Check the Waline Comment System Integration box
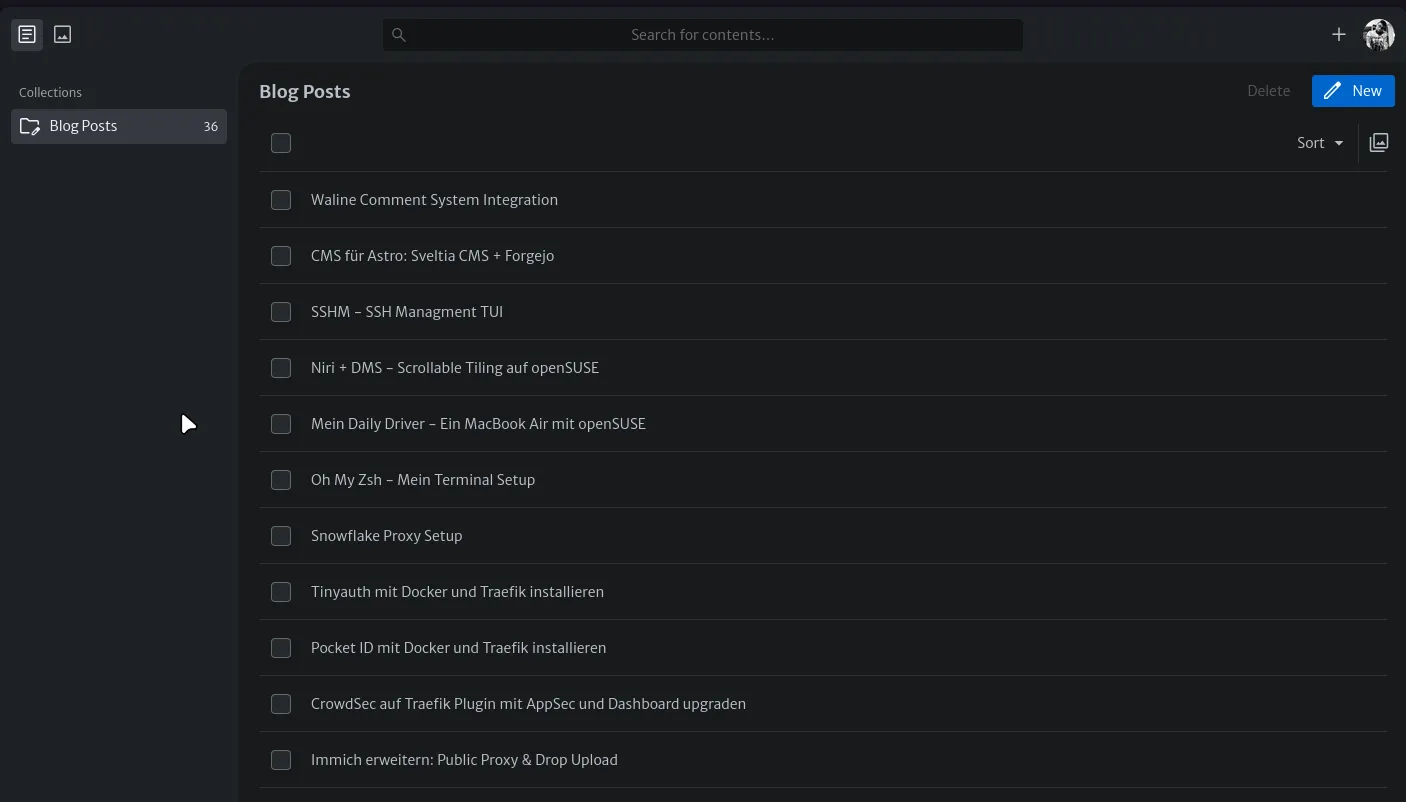The image size is (1406, 802). pyautogui.click(x=281, y=200)
